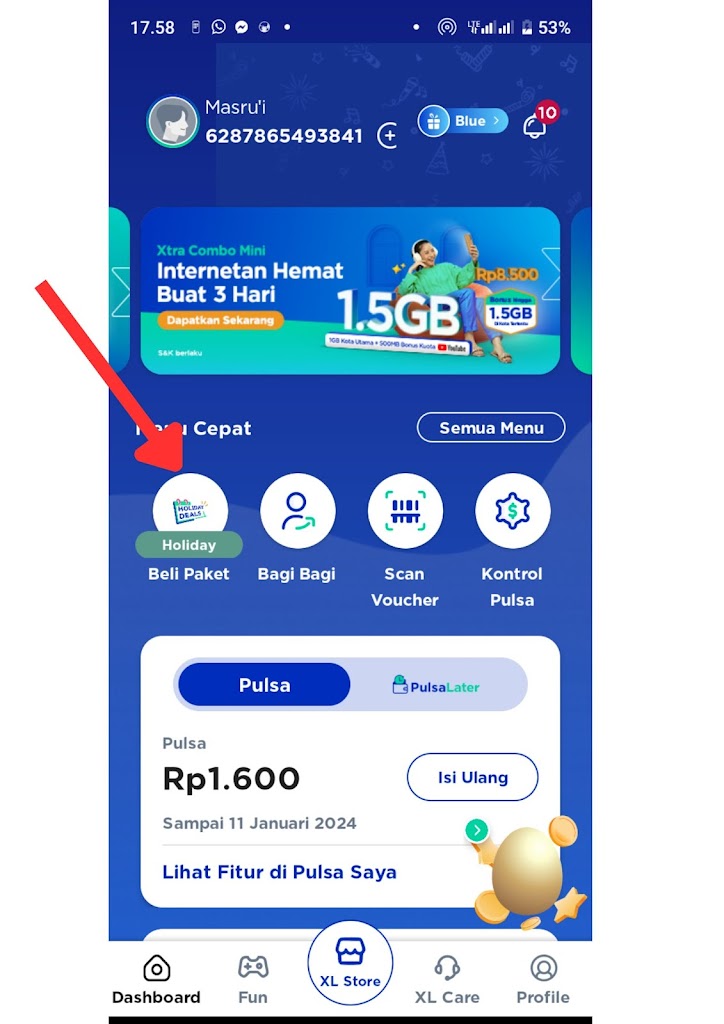
Task: Tap the Isi Ulang button
Action: (x=473, y=777)
